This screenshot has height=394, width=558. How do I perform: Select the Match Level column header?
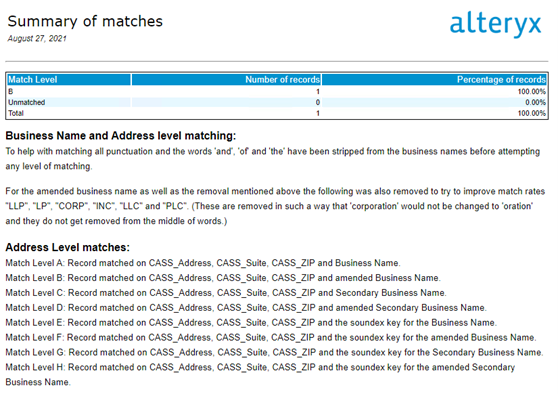pos(69,79)
